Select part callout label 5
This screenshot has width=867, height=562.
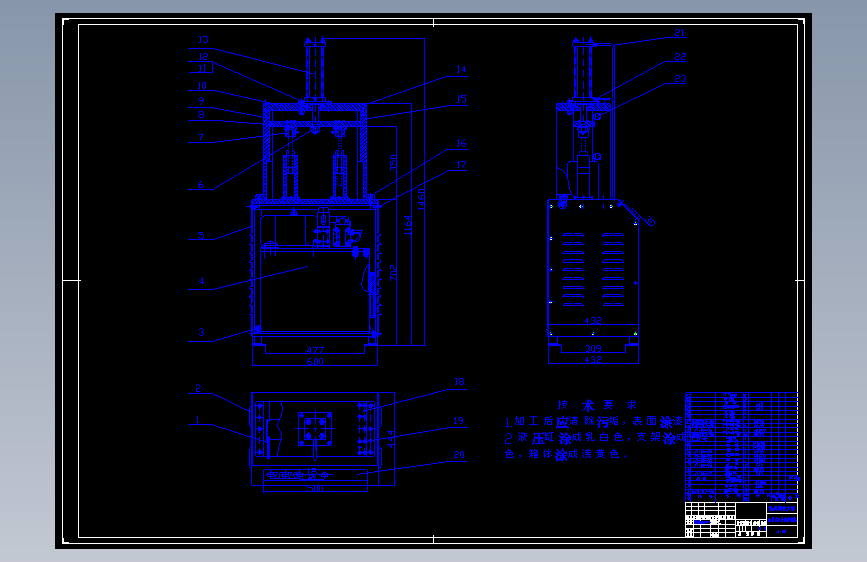[x=201, y=235]
